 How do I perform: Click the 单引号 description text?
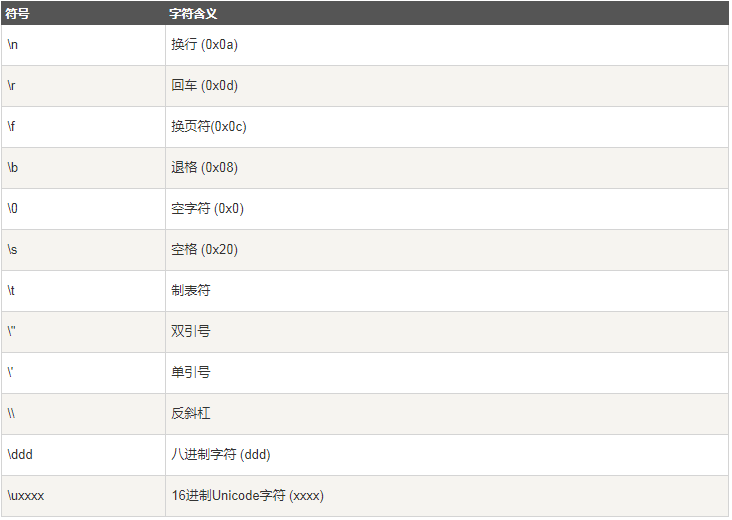tap(190, 372)
